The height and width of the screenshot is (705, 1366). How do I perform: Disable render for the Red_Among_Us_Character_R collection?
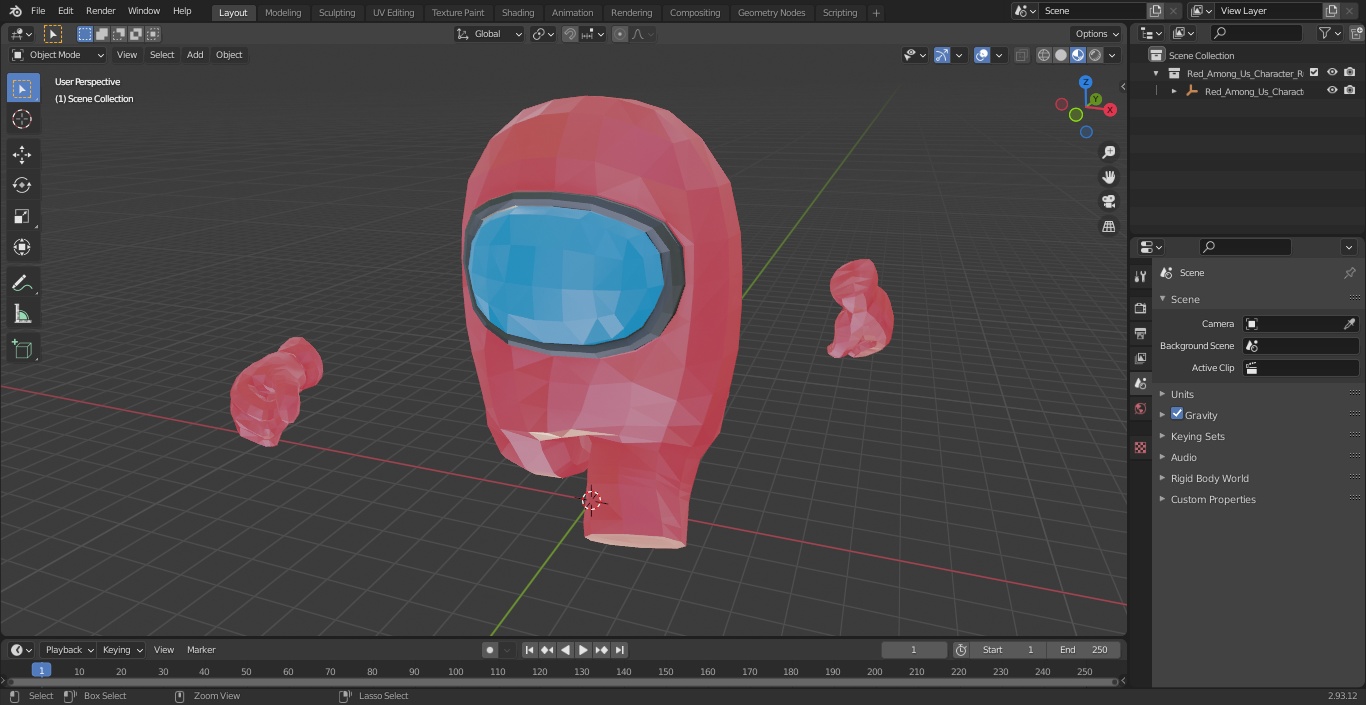(x=1350, y=72)
